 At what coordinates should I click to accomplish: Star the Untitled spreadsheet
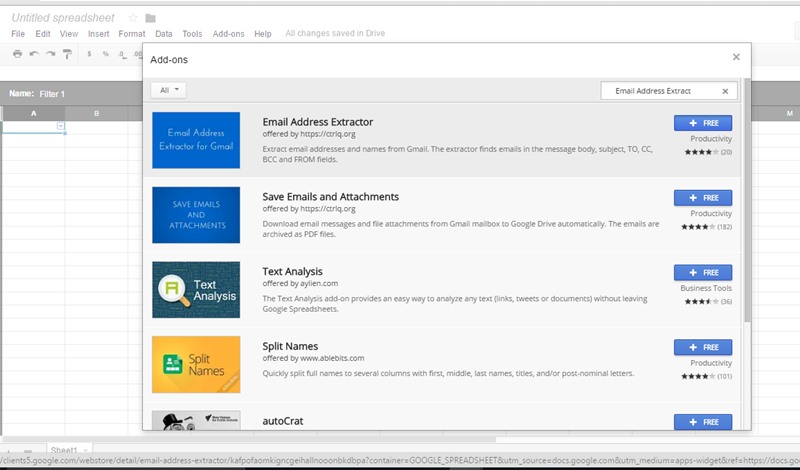pyautogui.click(x=133, y=18)
